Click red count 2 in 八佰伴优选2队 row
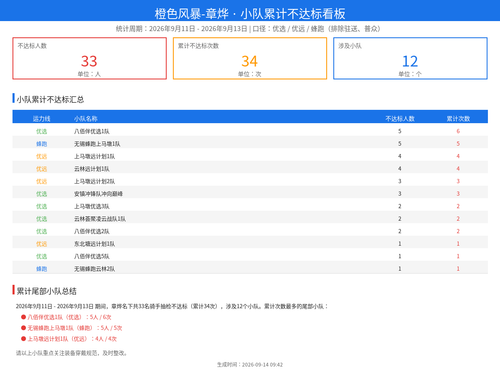 point(458,231)
